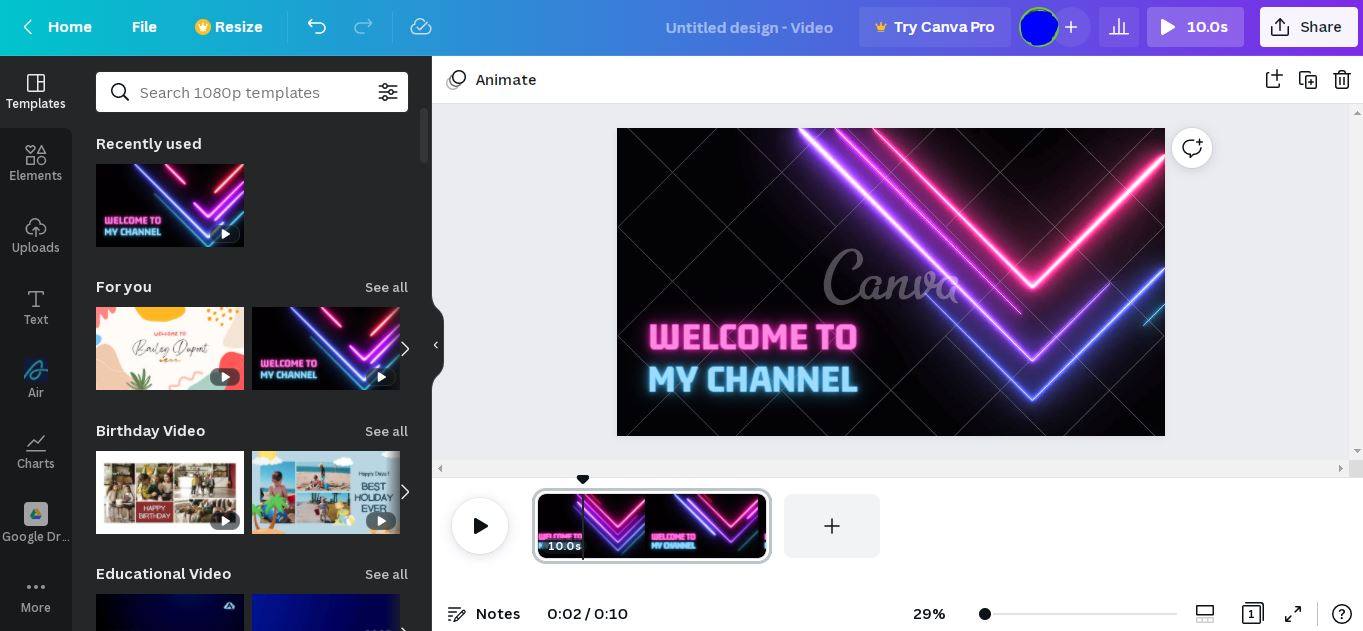Click the Animate button
The width and height of the screenshot is (1363, 631).
(x=492, y=80)
